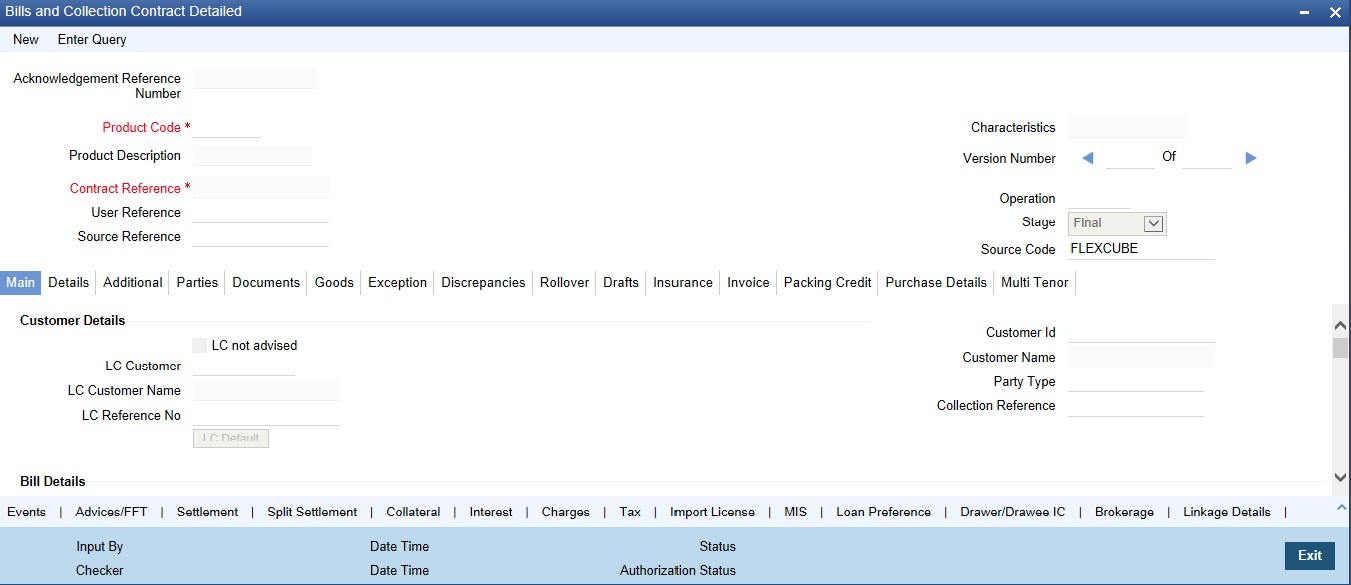The width and height of the screenshot is (1351, 585).
Task: Go to previous version number arrow
Action: [x=1088, y=158]
